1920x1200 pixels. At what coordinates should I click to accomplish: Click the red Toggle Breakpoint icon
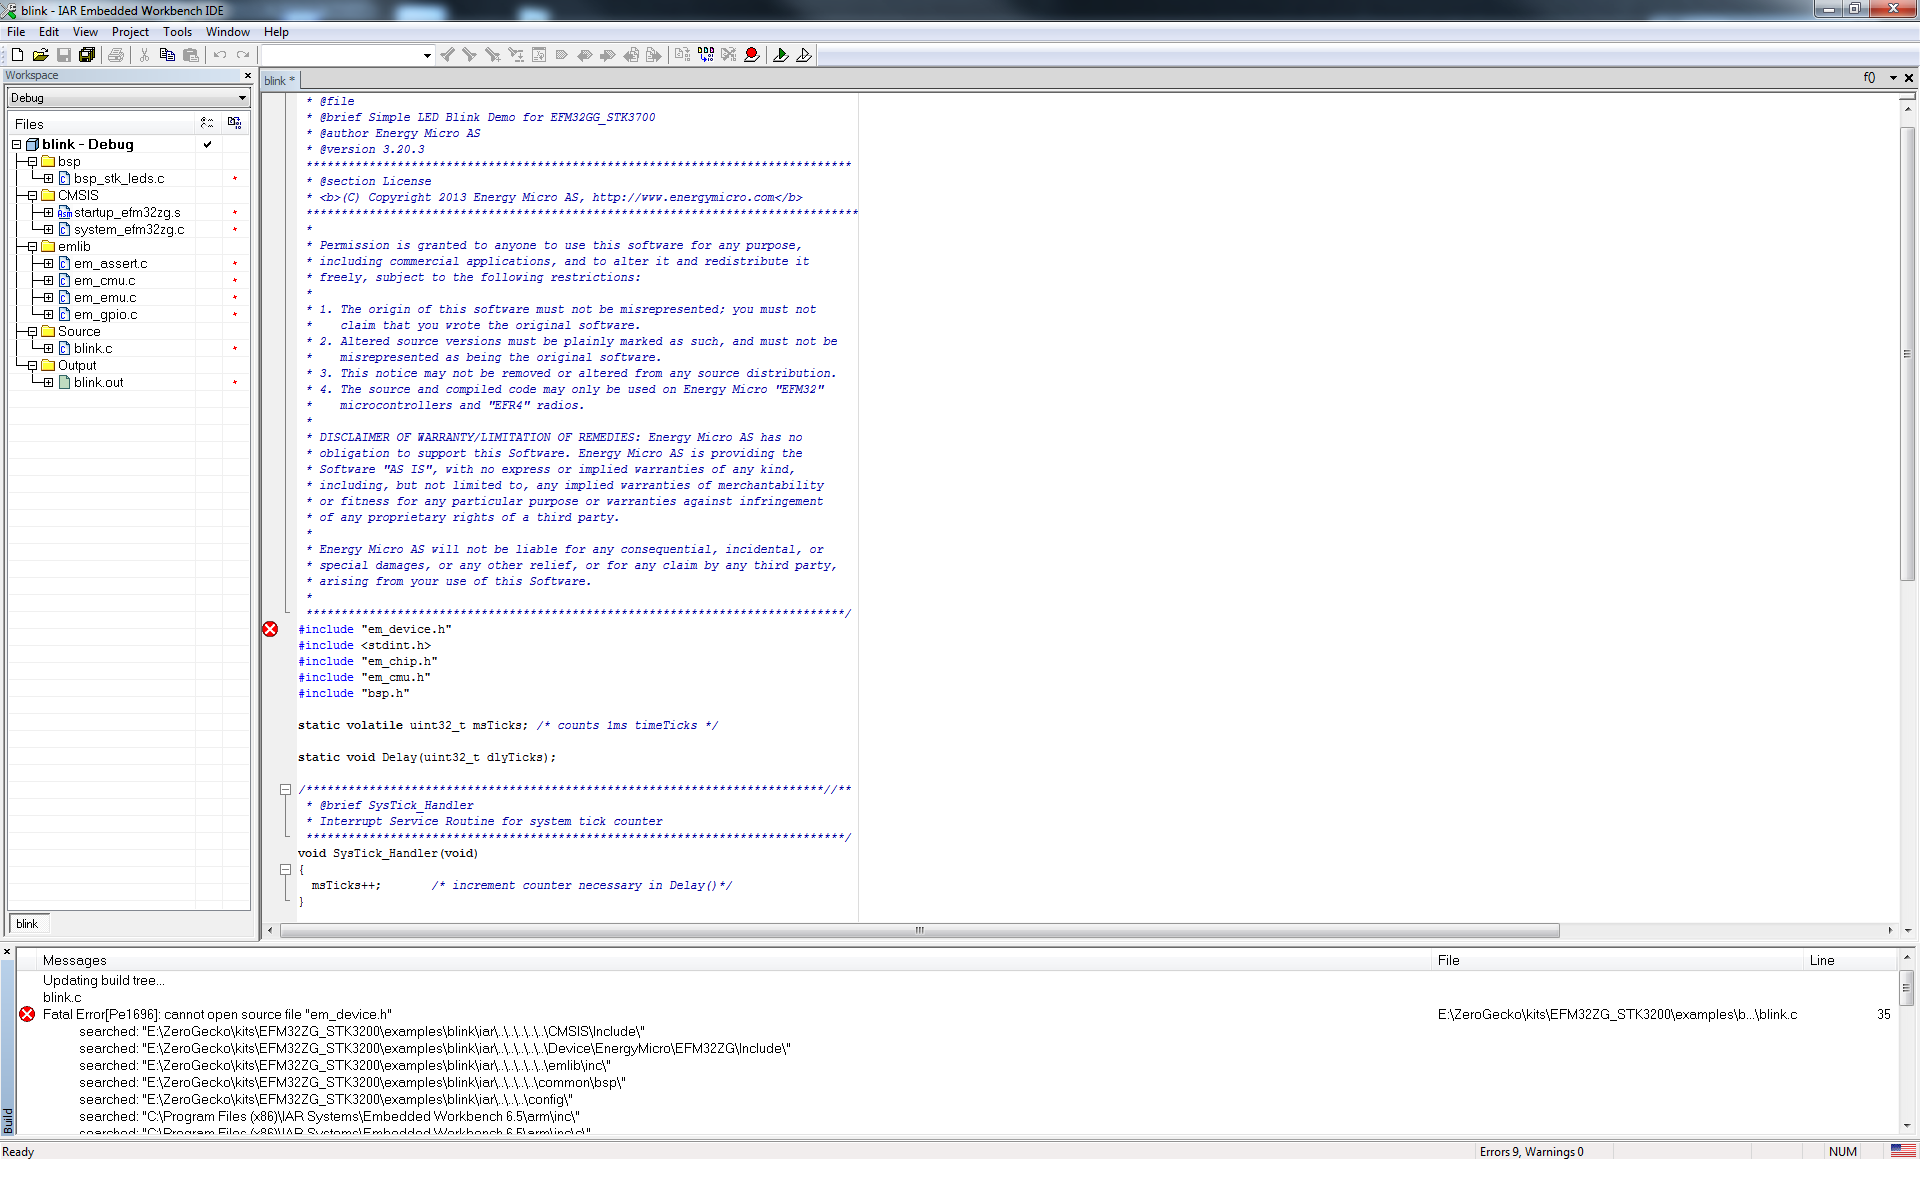(752, 55)
